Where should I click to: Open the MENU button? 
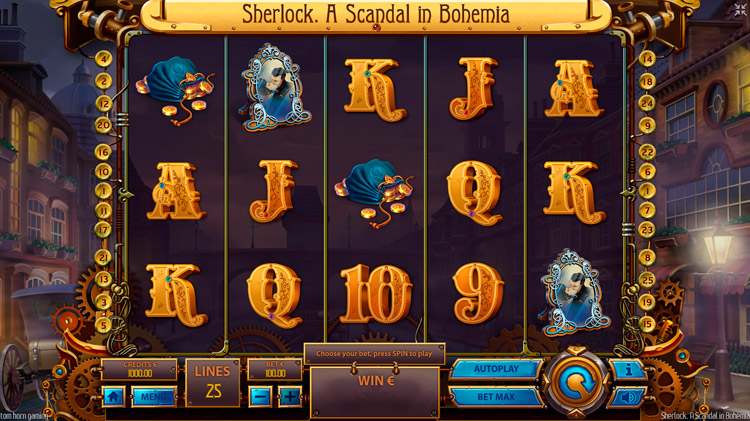[154, 397]
